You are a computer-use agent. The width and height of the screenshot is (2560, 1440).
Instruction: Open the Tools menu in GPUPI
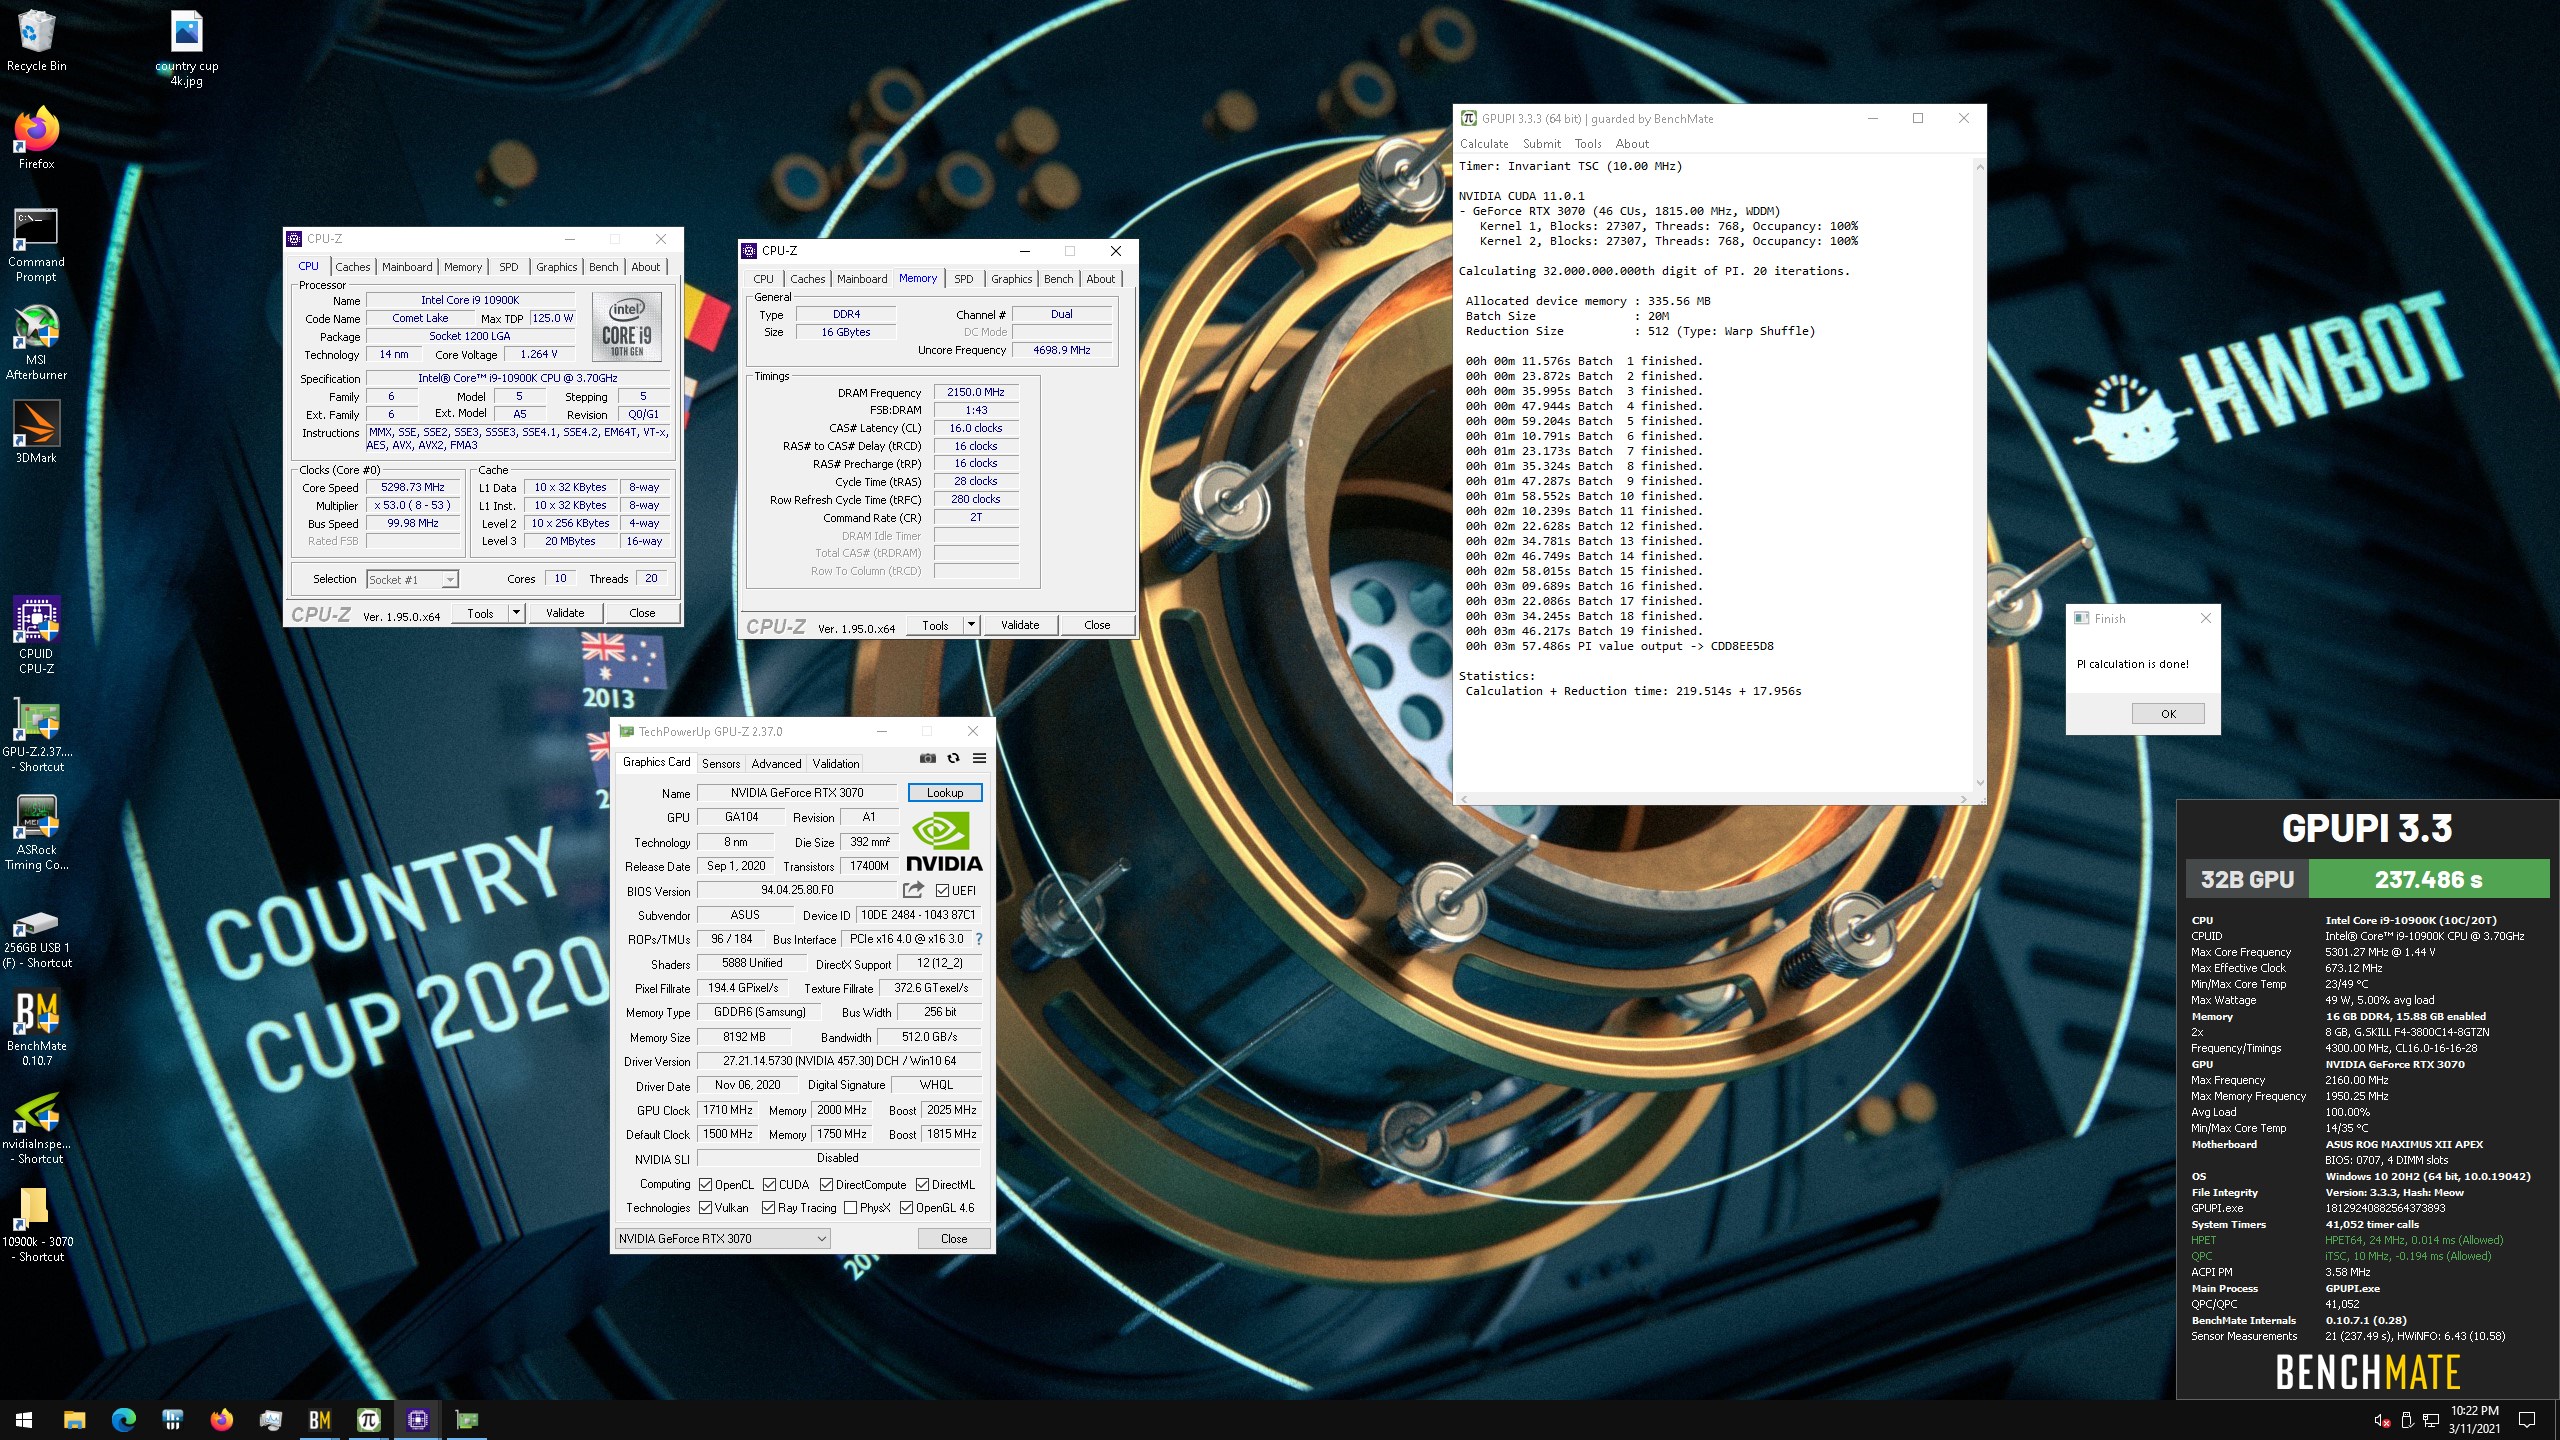(1588, 143)
